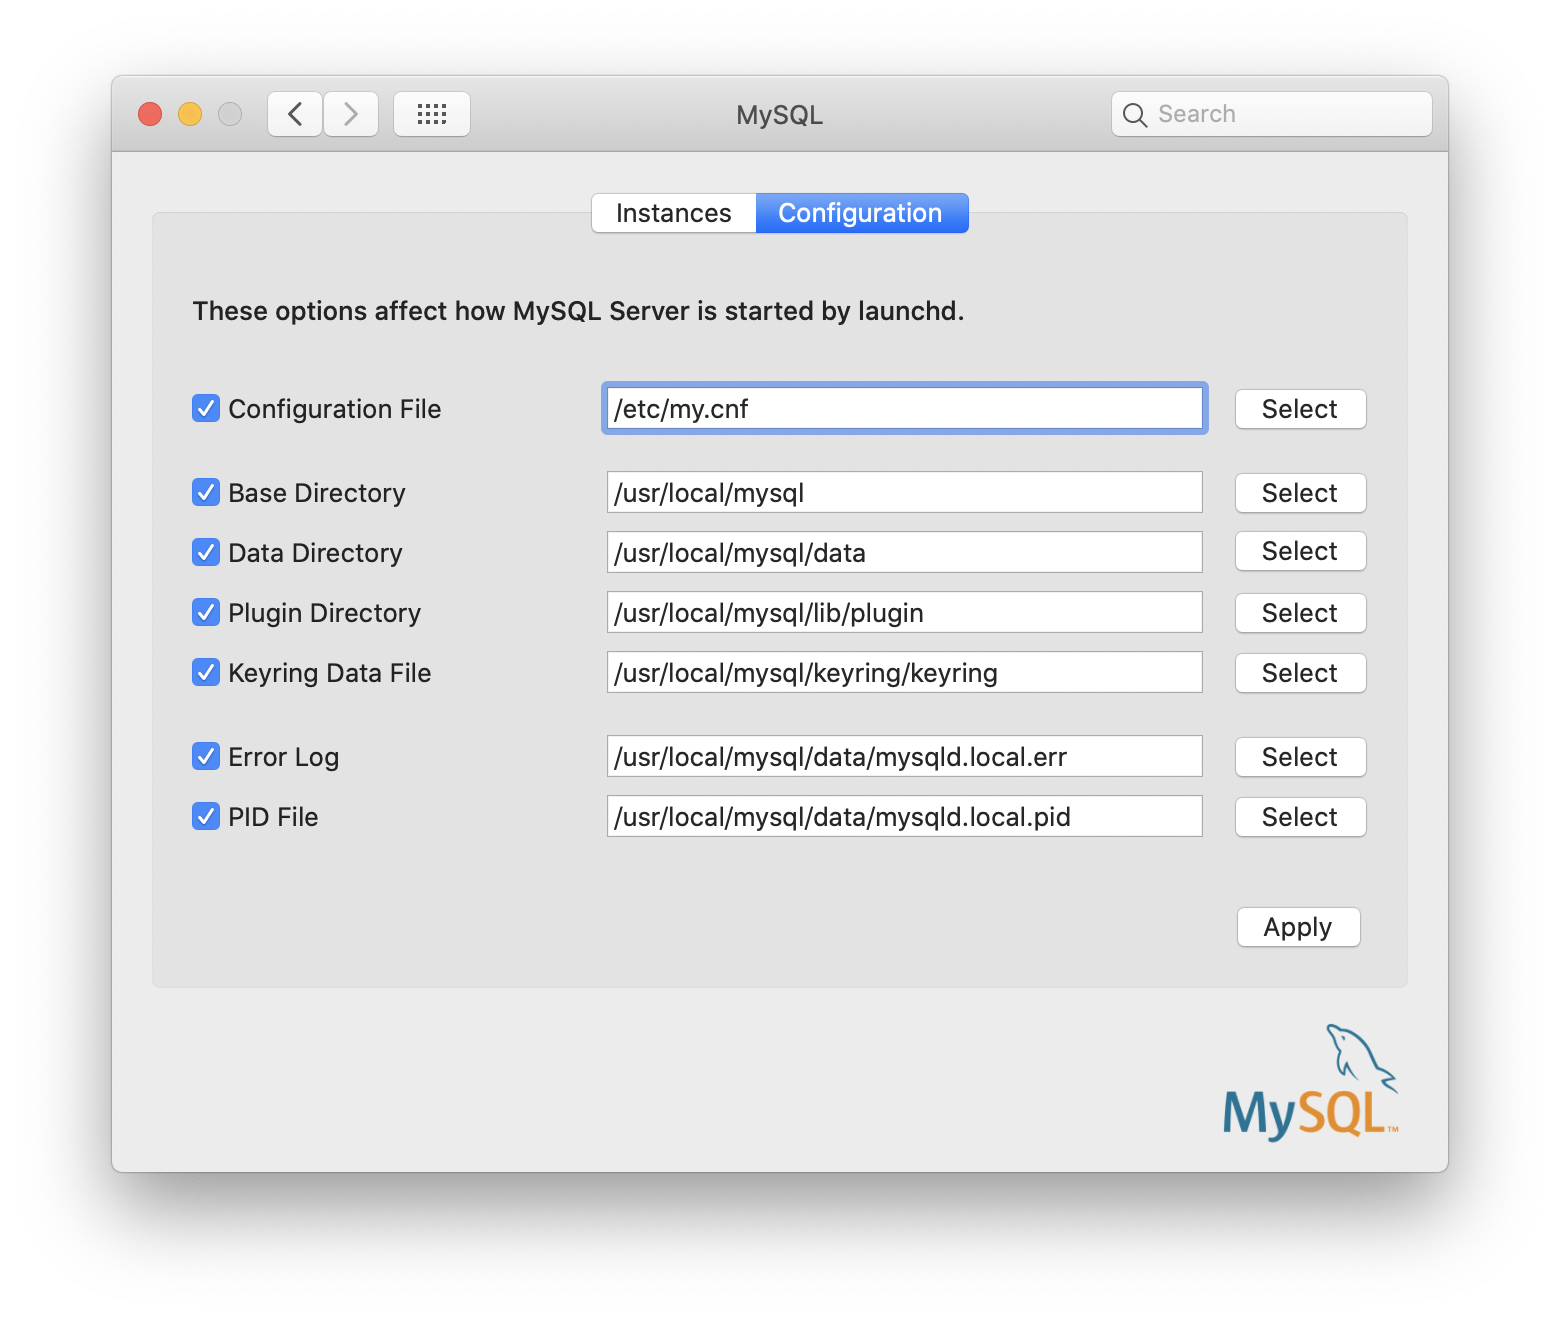This screenshot has height=1320, width=1560.
Task: Click Select for Configuration File
Action: pos(1300,409)
